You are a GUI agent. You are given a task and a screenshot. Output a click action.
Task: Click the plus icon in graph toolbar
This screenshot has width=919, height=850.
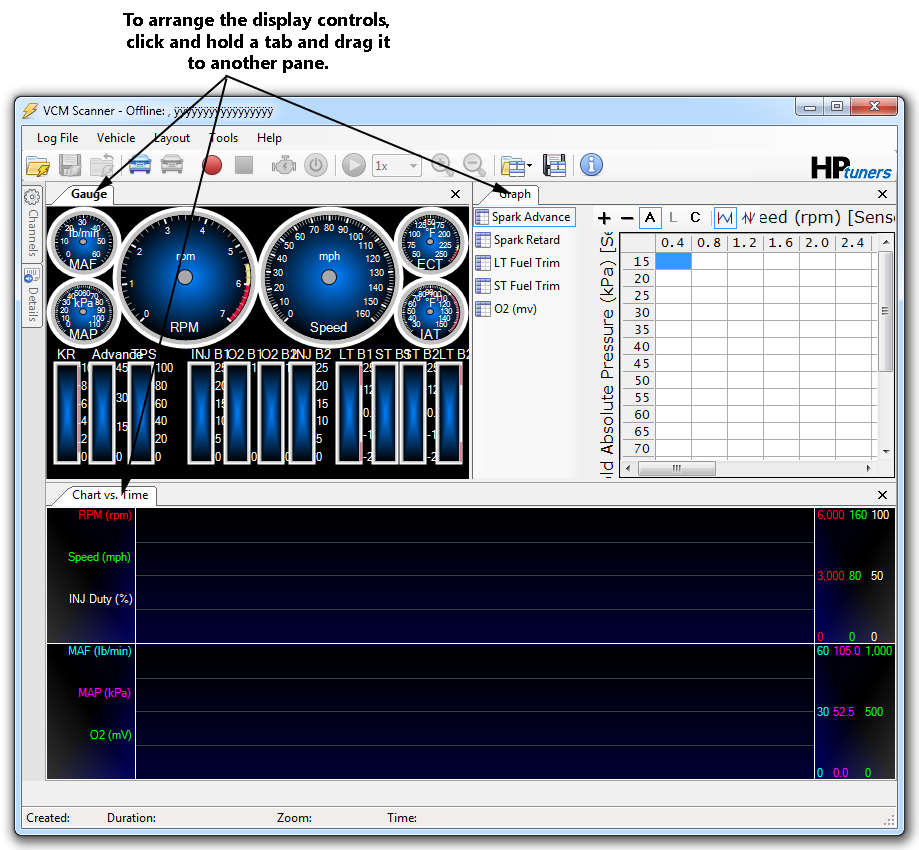pos(604,218)
